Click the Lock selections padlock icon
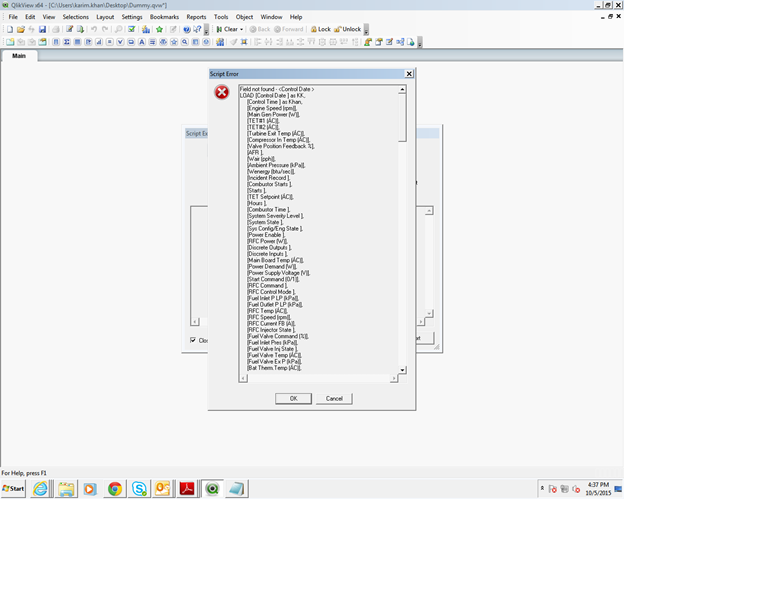Viewport: 768px width, 614px height. [x=320, y=29]
